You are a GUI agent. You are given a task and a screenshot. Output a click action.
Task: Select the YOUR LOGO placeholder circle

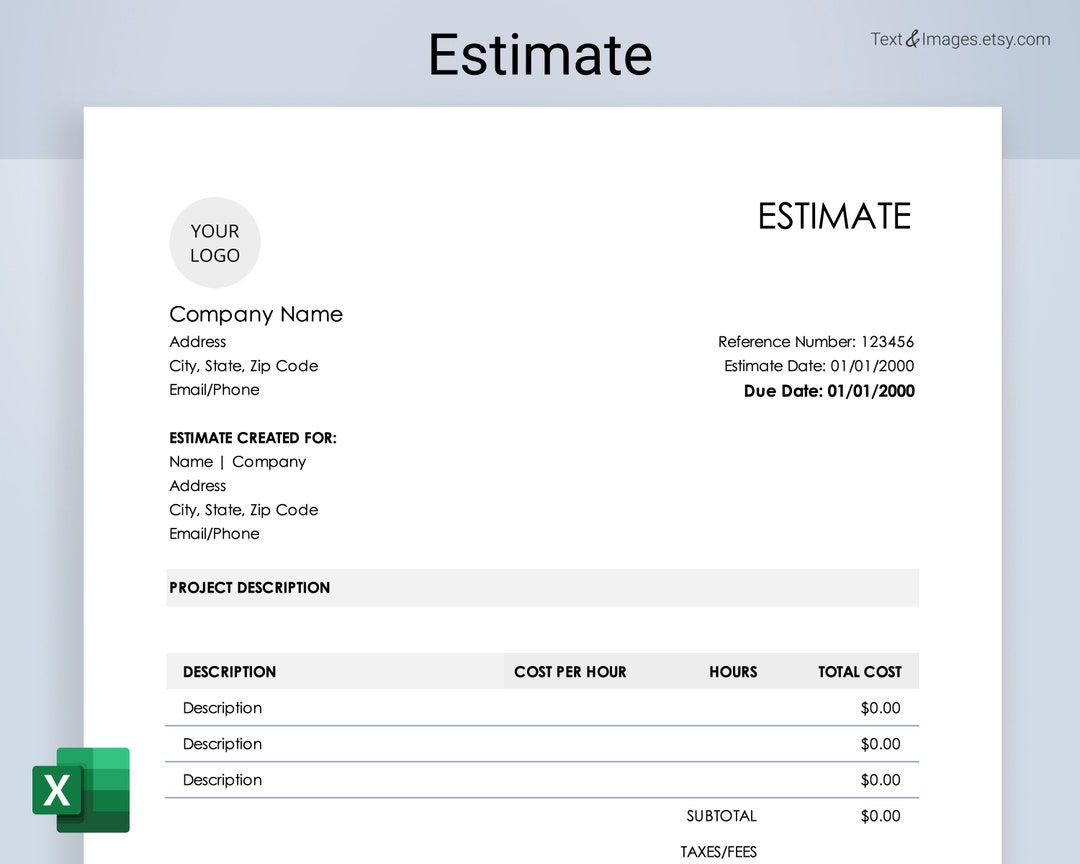[x=215, y=242]
